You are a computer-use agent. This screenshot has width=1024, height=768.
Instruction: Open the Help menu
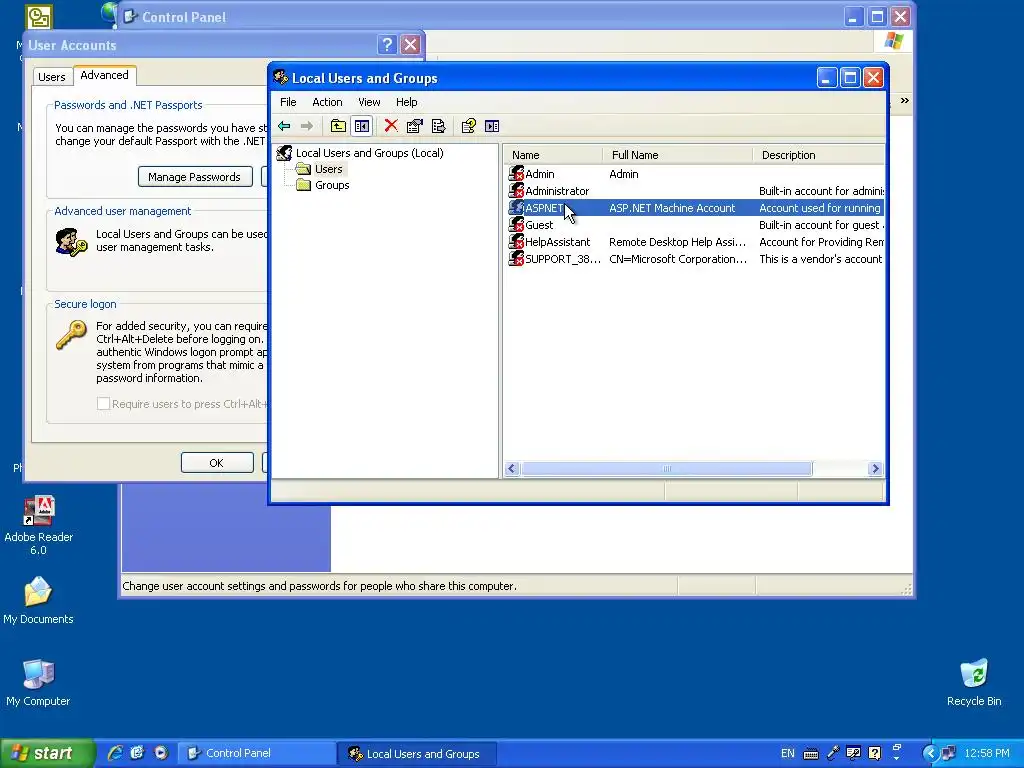(406, 102)
